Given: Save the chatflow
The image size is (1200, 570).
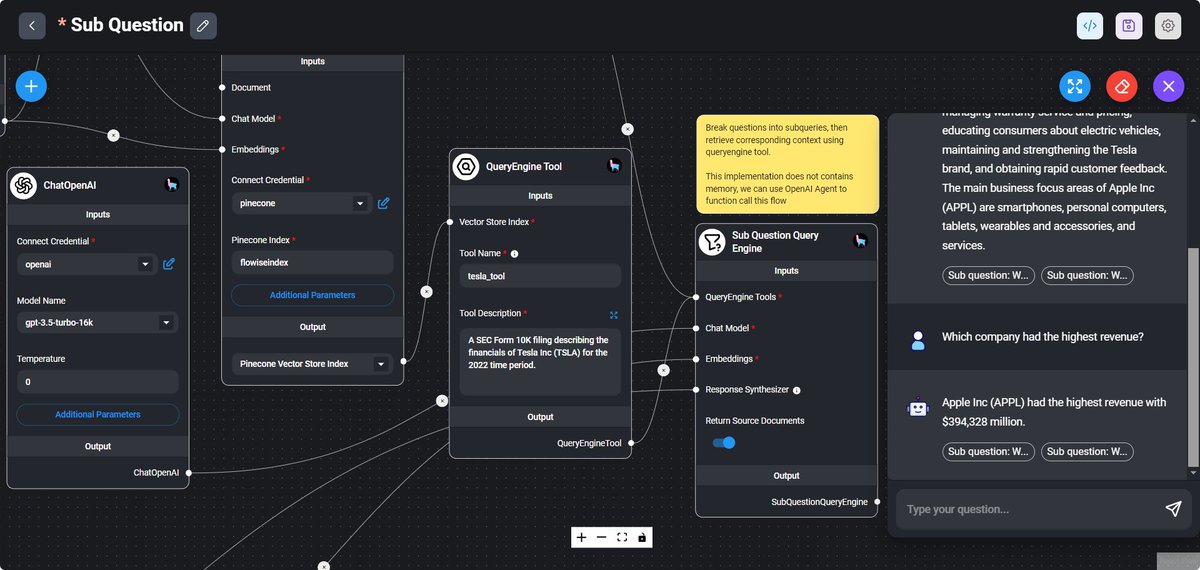Looking at the screenshot, I should click(x=1129, y=26).
